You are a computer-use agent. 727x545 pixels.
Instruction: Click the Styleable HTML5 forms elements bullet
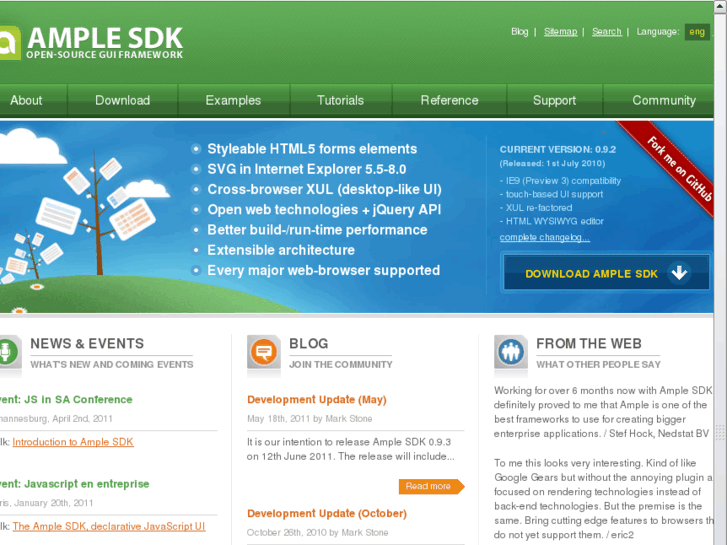(x=312, y=149)
